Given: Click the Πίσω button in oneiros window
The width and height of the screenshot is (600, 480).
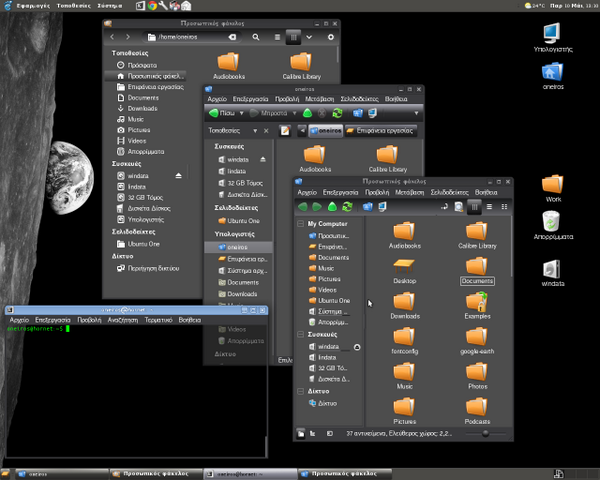Looking at the screenshot, I should (x=222, y=113).
